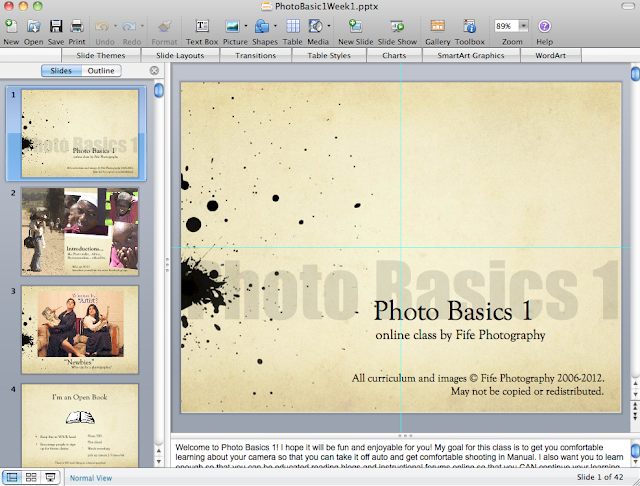
Task: Close the slides pane
Action: click(154, 71)
